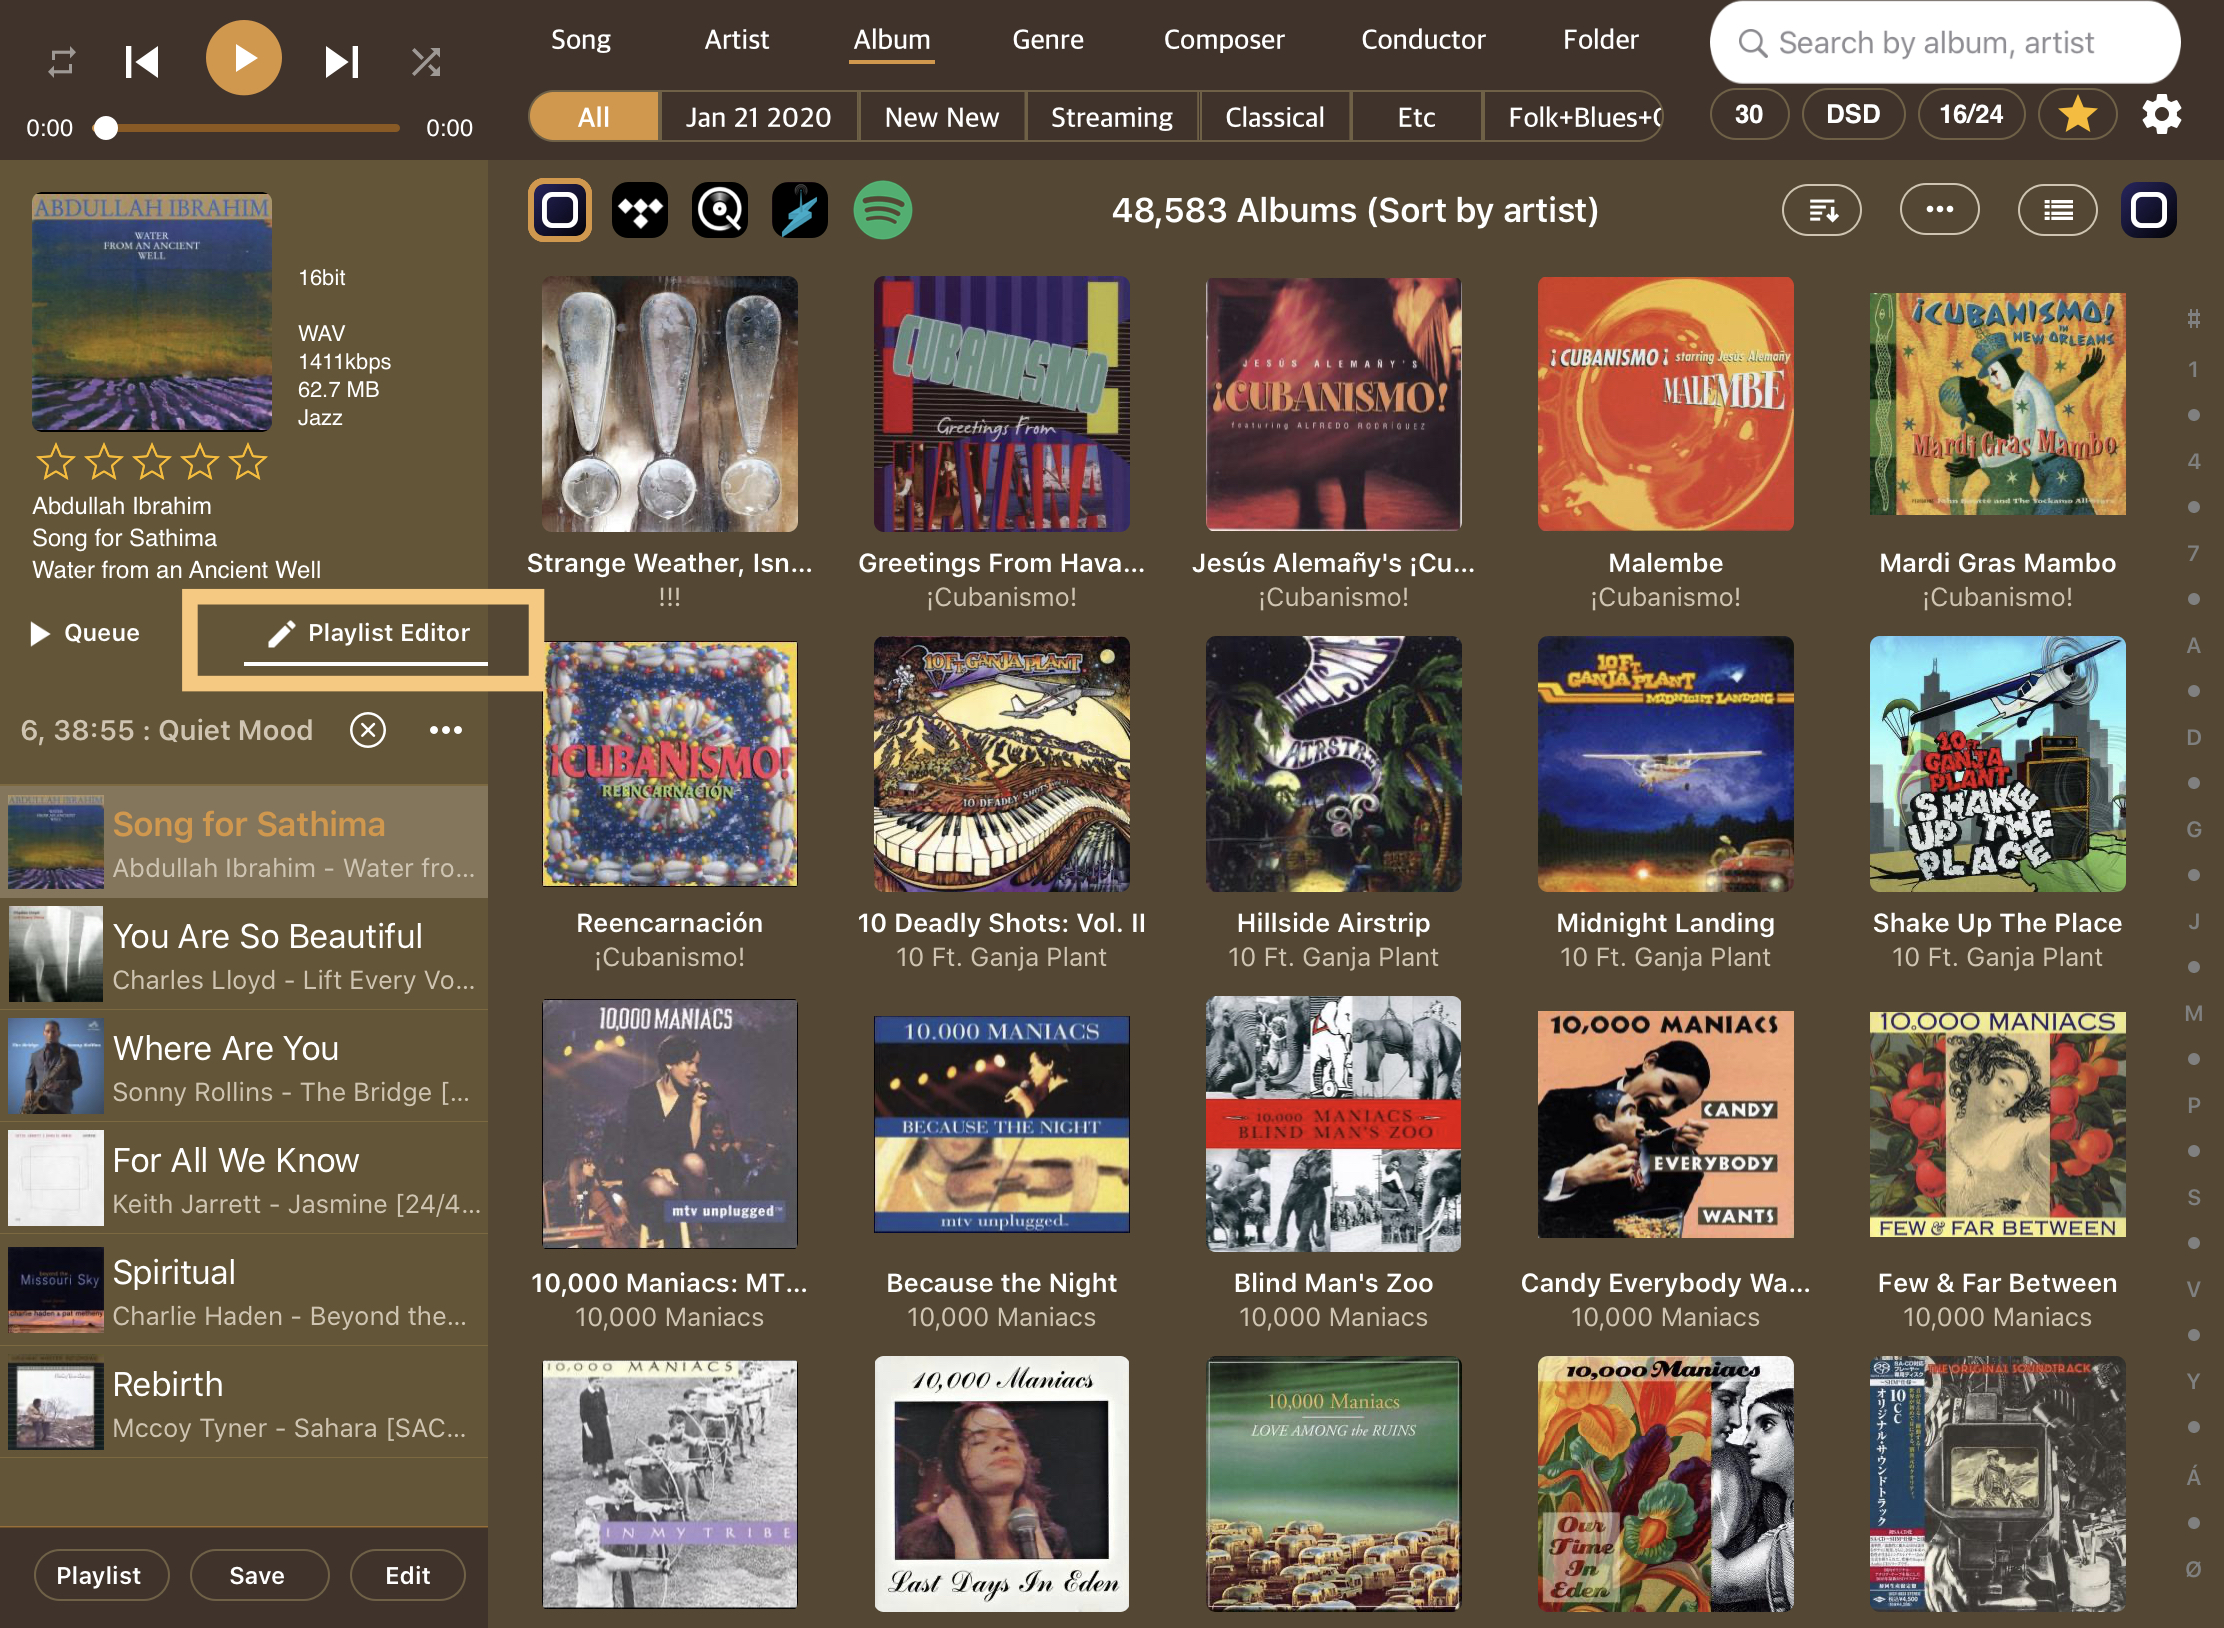Select the Streaming filter

click(x=1111, y=117)
